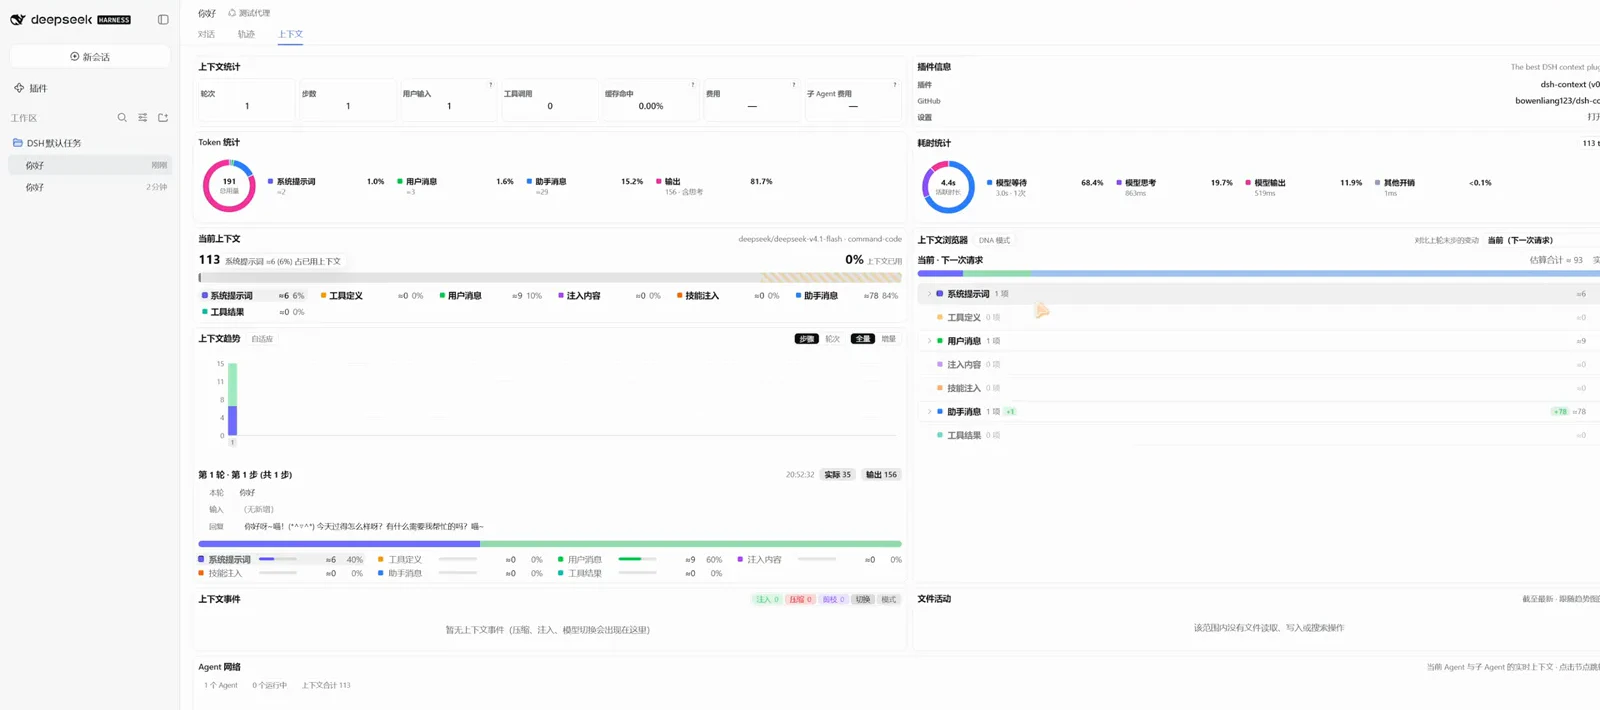Open workspace filter settings icon
The image size is (1600, 710).
[143, 117]
